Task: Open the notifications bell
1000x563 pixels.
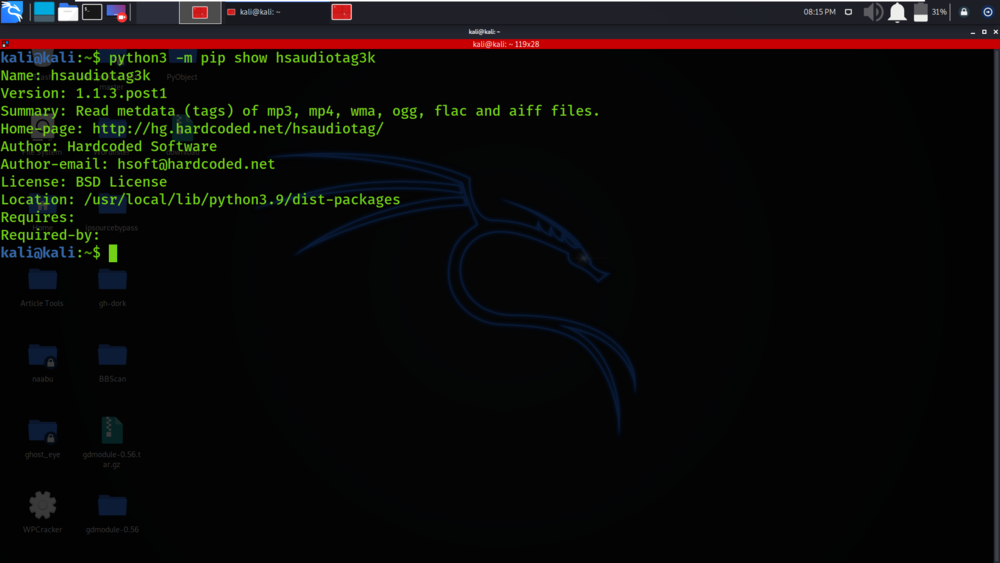Action: coord(897,12)
